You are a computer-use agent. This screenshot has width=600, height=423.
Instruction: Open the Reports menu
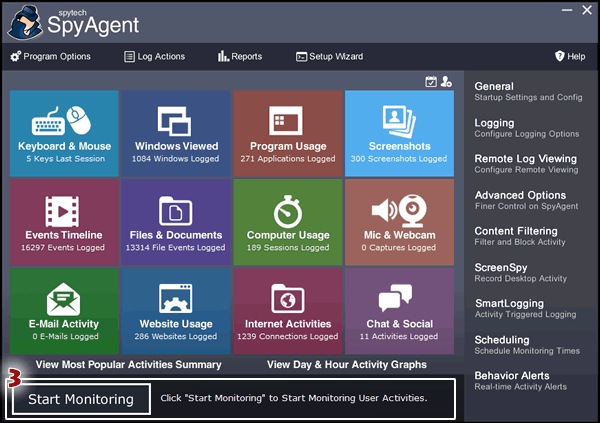pyautogui.click(x=240, y=57)
